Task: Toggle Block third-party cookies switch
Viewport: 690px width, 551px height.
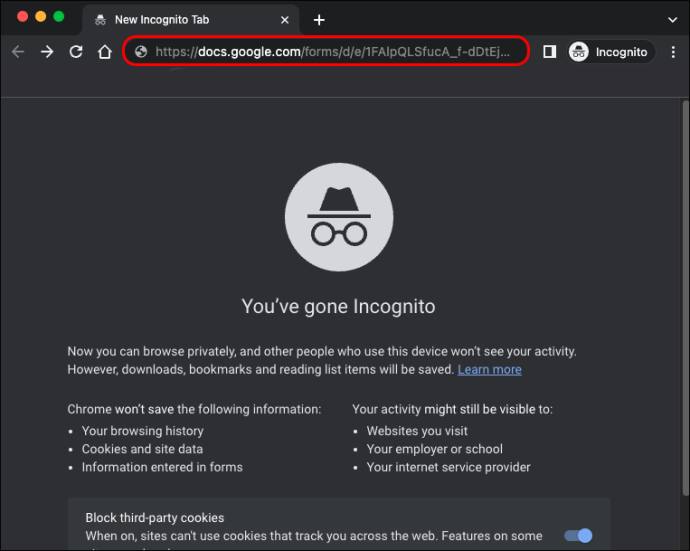Action: [578, 536]
